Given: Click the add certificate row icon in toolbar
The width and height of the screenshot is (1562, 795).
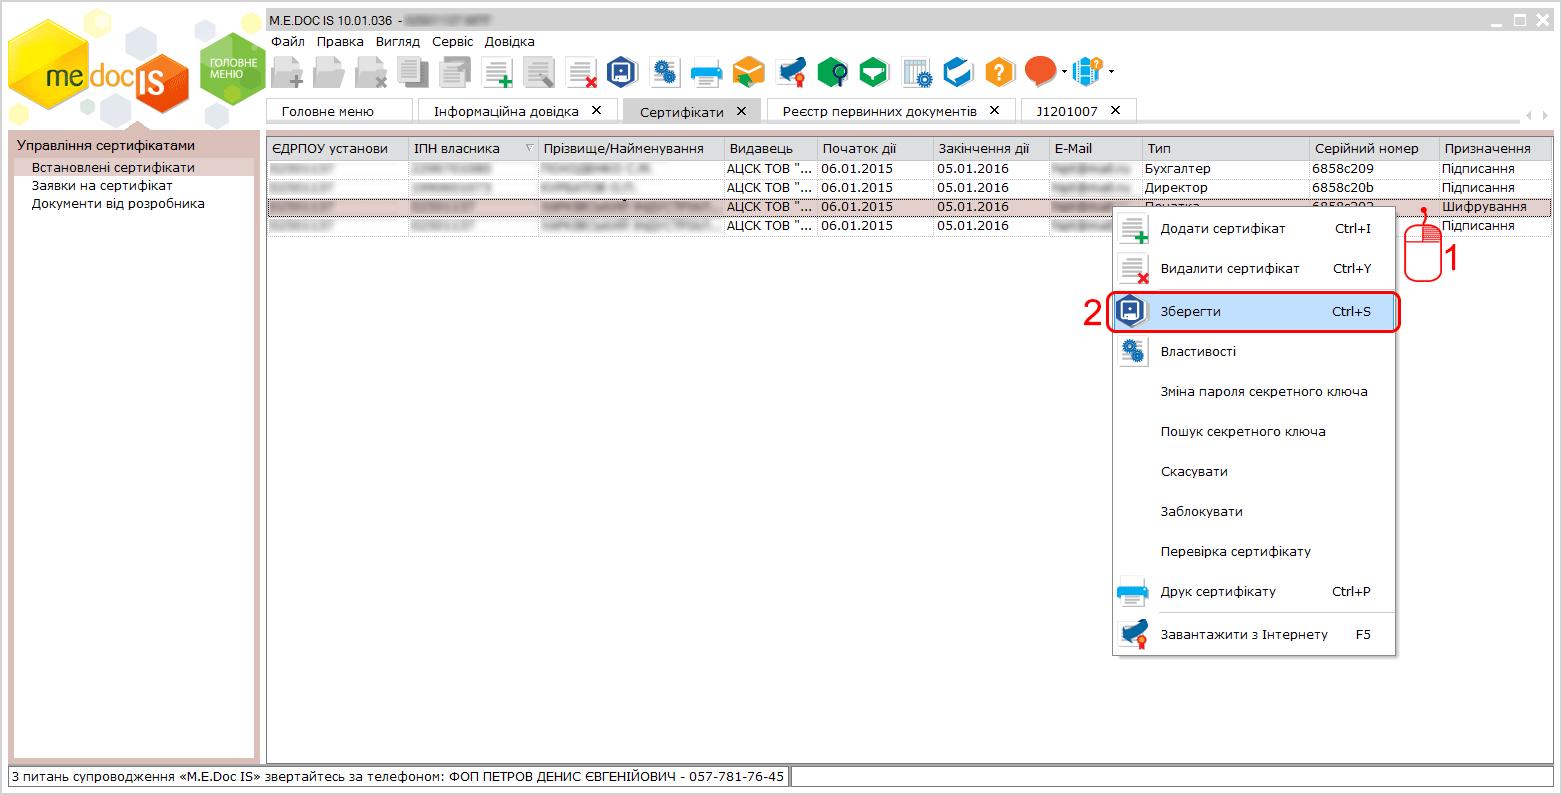Looking at the screenshot, I should [x=497, y=72].
